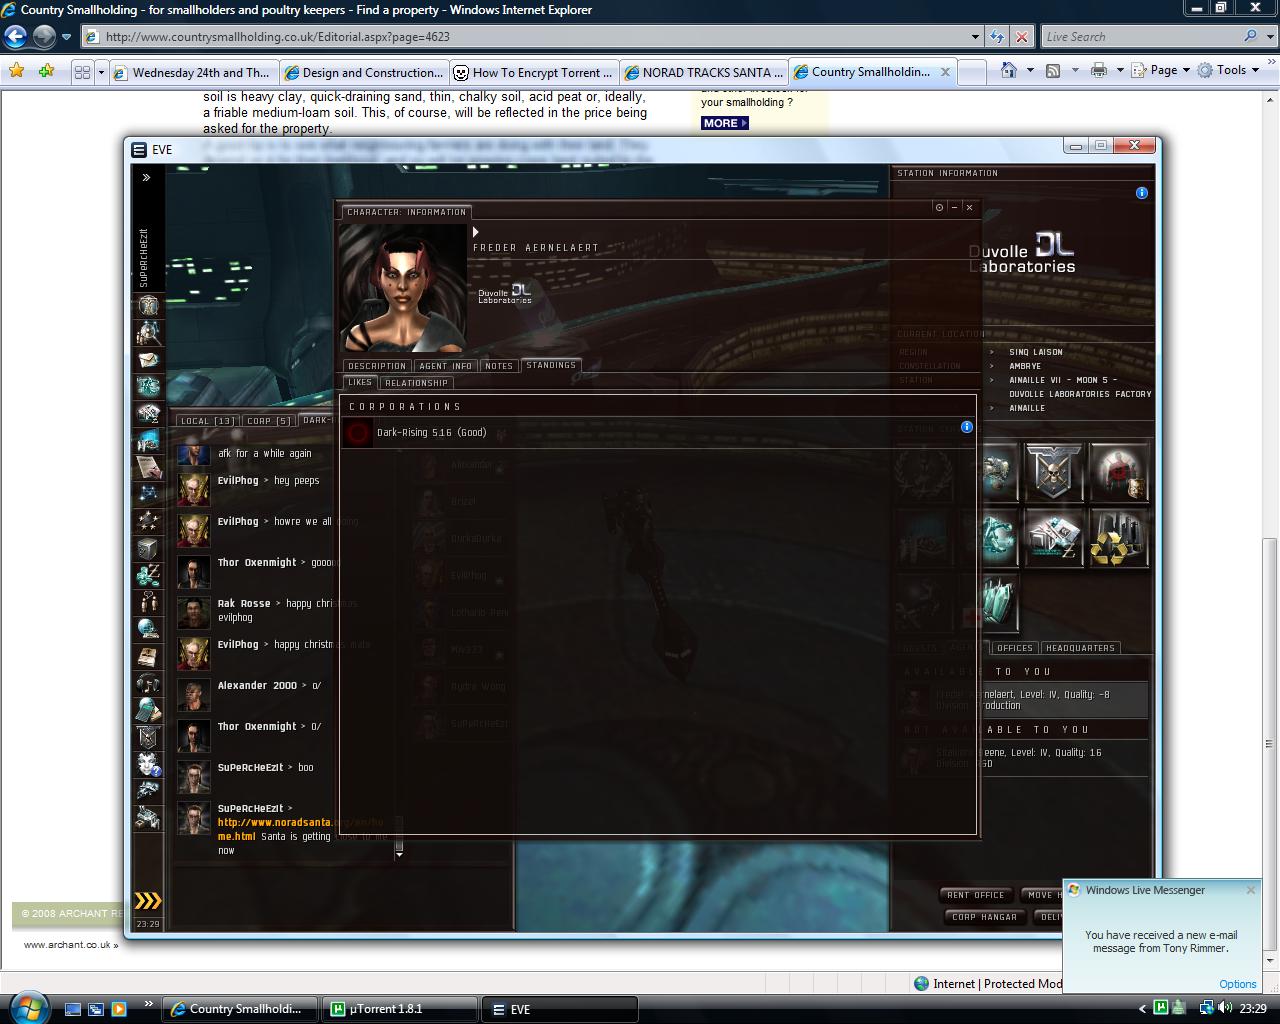Switch to the Notes tab

click(499, 366)
